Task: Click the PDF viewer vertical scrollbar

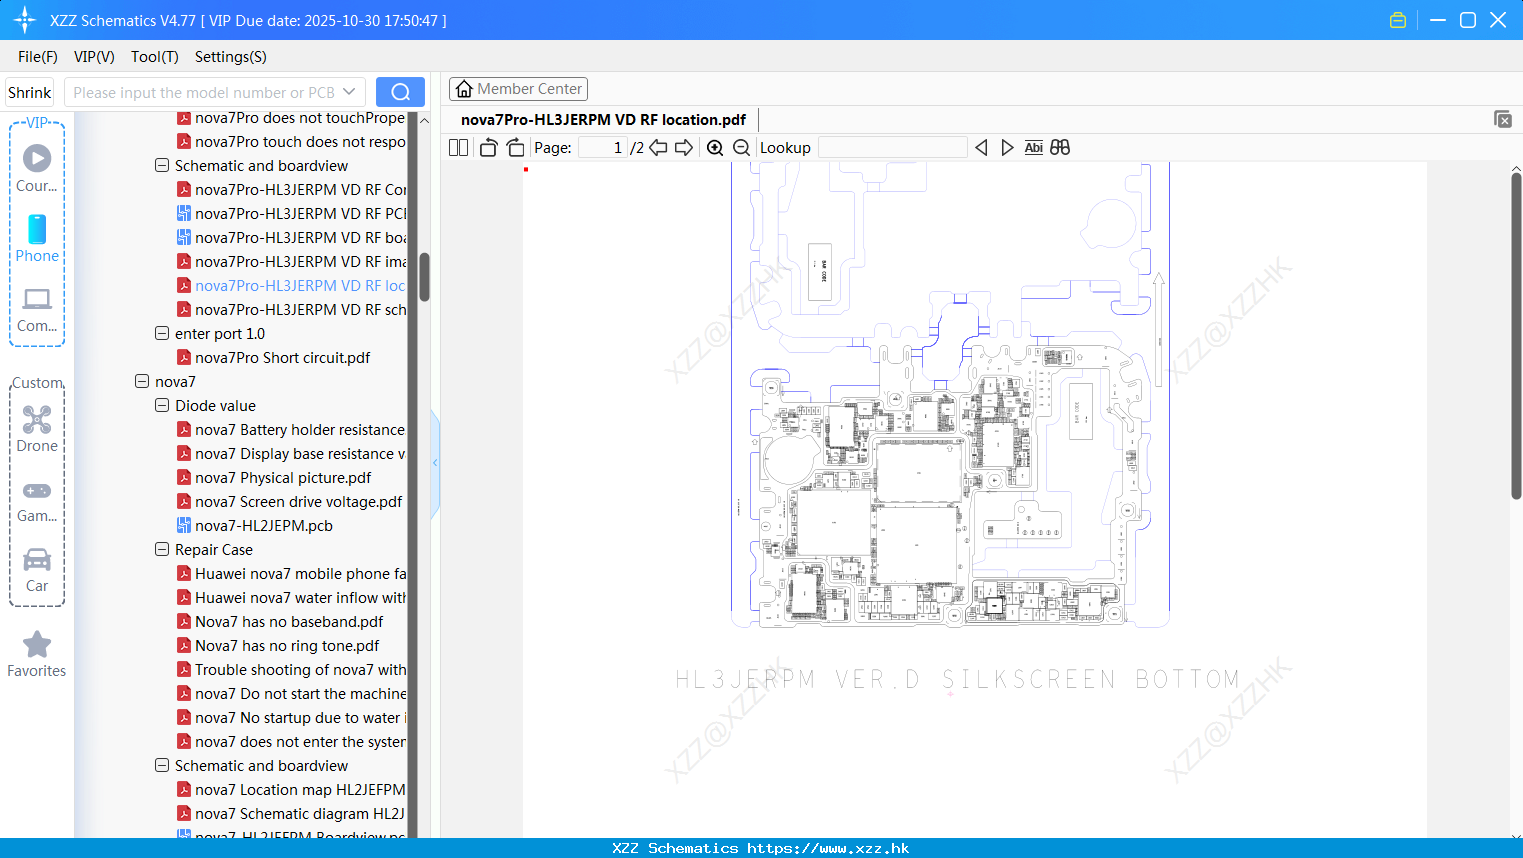Action: [x=1516, y=336]
